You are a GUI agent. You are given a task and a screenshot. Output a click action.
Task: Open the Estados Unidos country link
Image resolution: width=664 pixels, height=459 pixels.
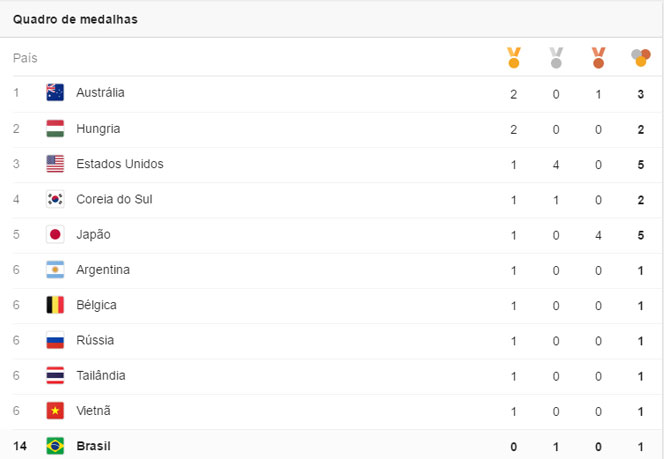[119, 164]
